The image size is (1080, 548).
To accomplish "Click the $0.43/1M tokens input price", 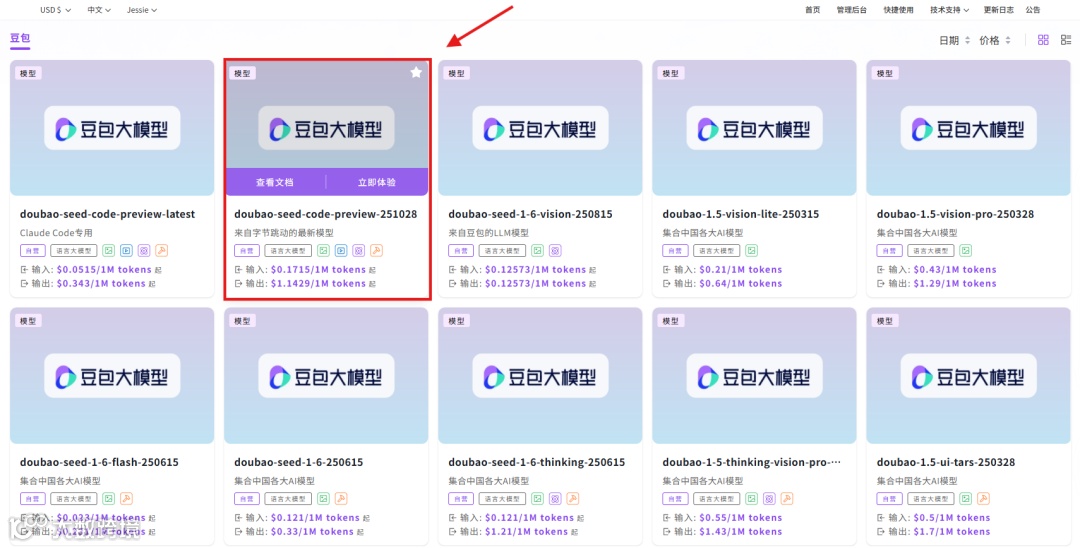I will [x=955, y=269].
